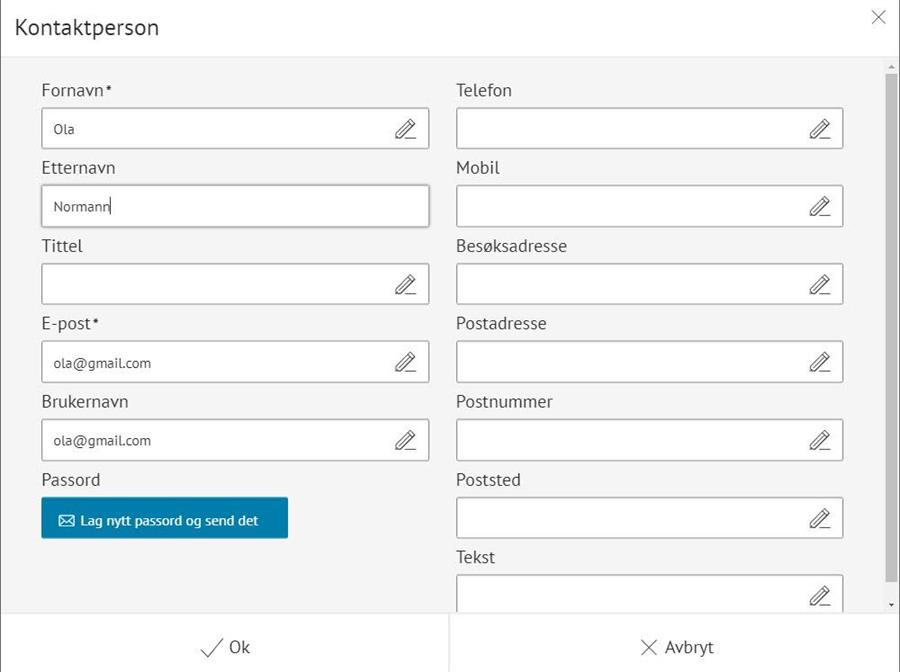
Task: Click the vertical scrollbar thumb of the form
Action: (891, 320)
